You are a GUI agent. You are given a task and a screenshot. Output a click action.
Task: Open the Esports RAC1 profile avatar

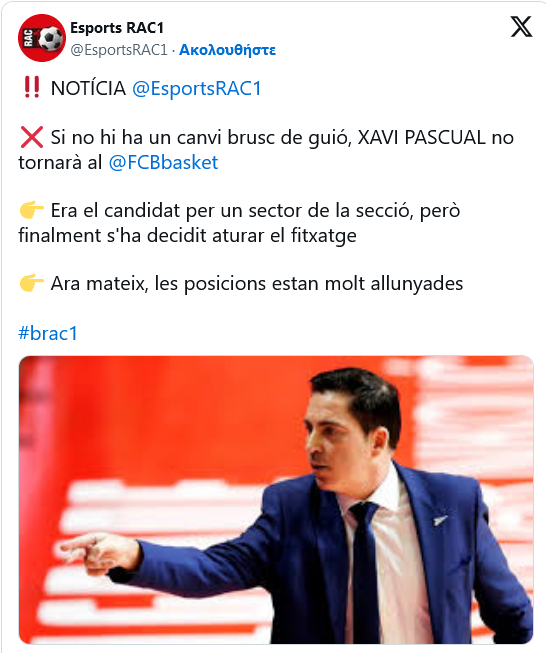[x=42, y=38]
